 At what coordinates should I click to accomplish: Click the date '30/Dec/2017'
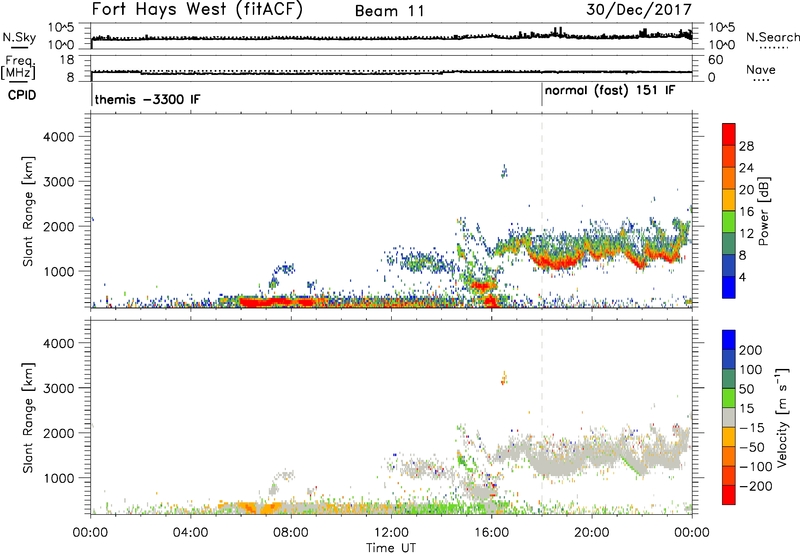(x=639, y=10)
